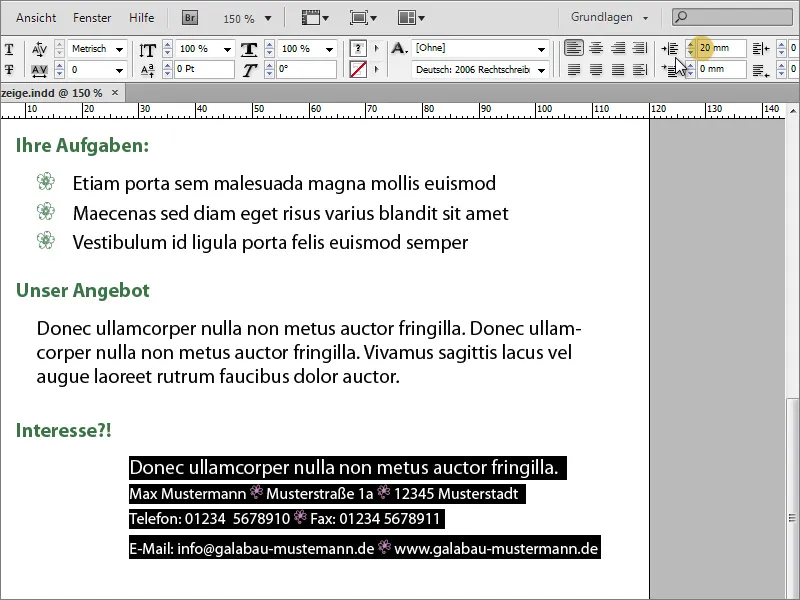Expand the stroke color flyout arrow

(377, 69)
